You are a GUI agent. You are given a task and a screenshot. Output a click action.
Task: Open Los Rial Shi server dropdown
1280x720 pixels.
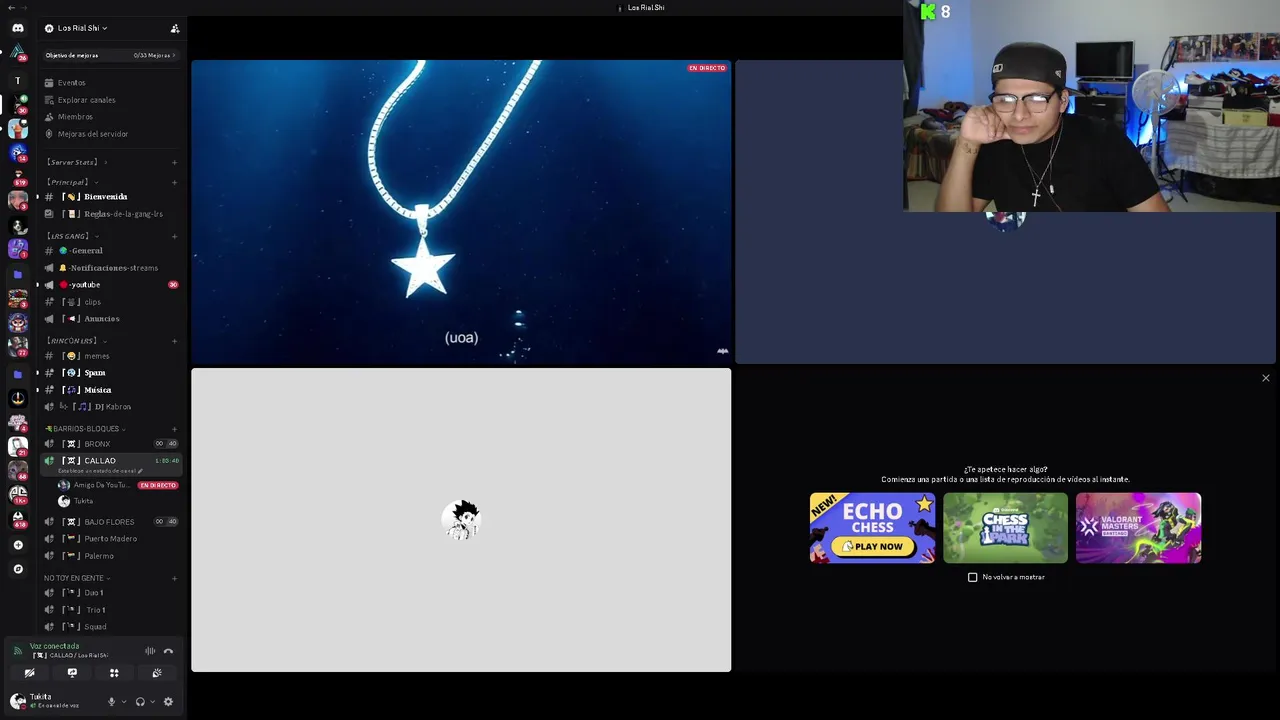click(x=81, y=28)
